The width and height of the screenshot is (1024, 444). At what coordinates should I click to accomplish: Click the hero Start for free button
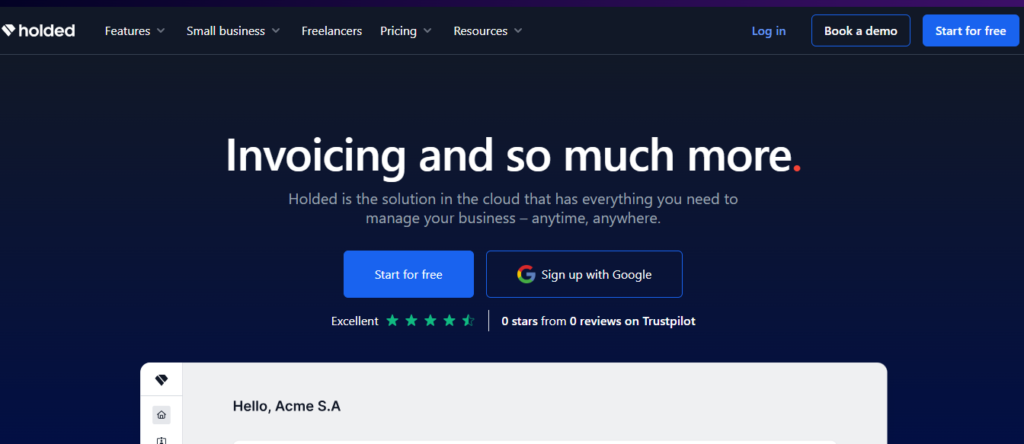(x=408, y=274)
